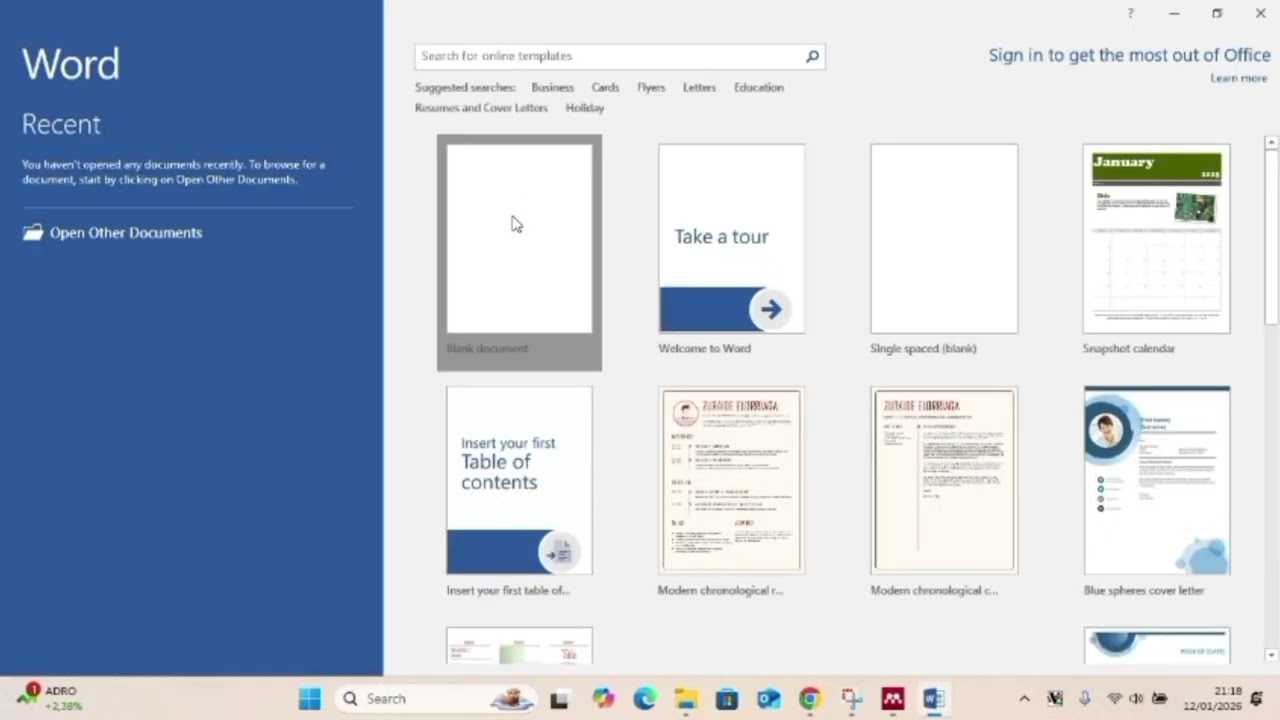
Task: Choose the Blank document template
Action: click(519, 252)
